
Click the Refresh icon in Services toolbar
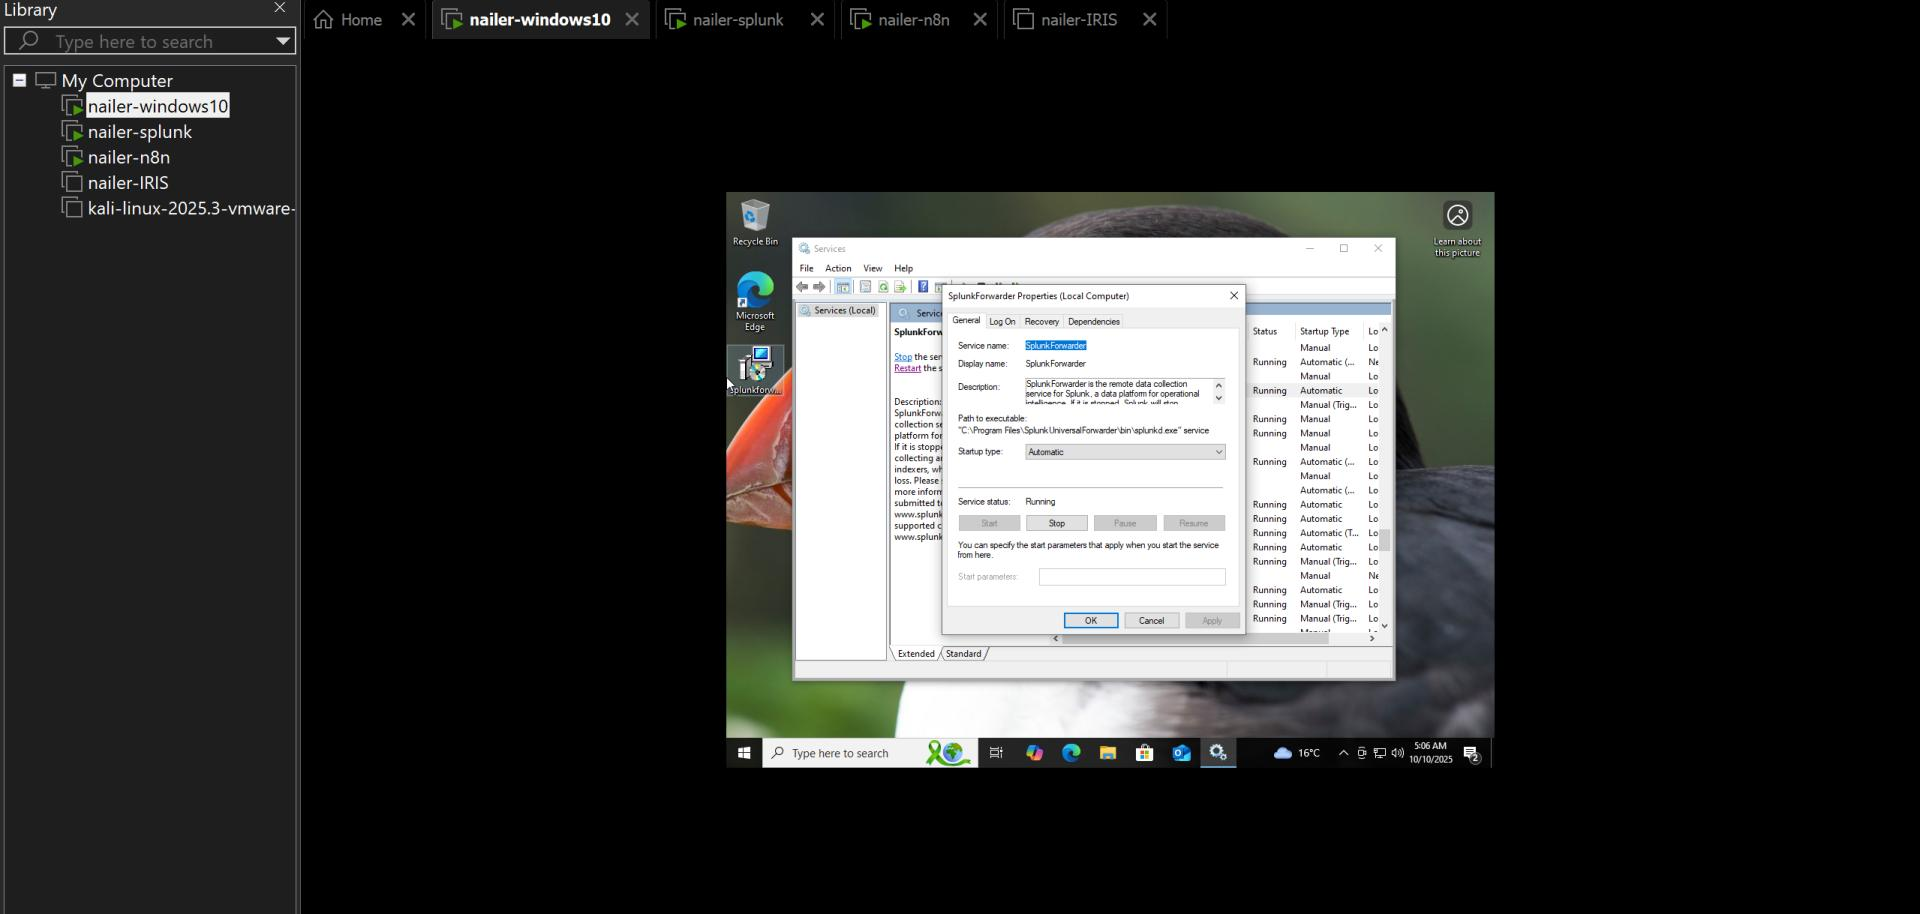(x=883, y=287)
